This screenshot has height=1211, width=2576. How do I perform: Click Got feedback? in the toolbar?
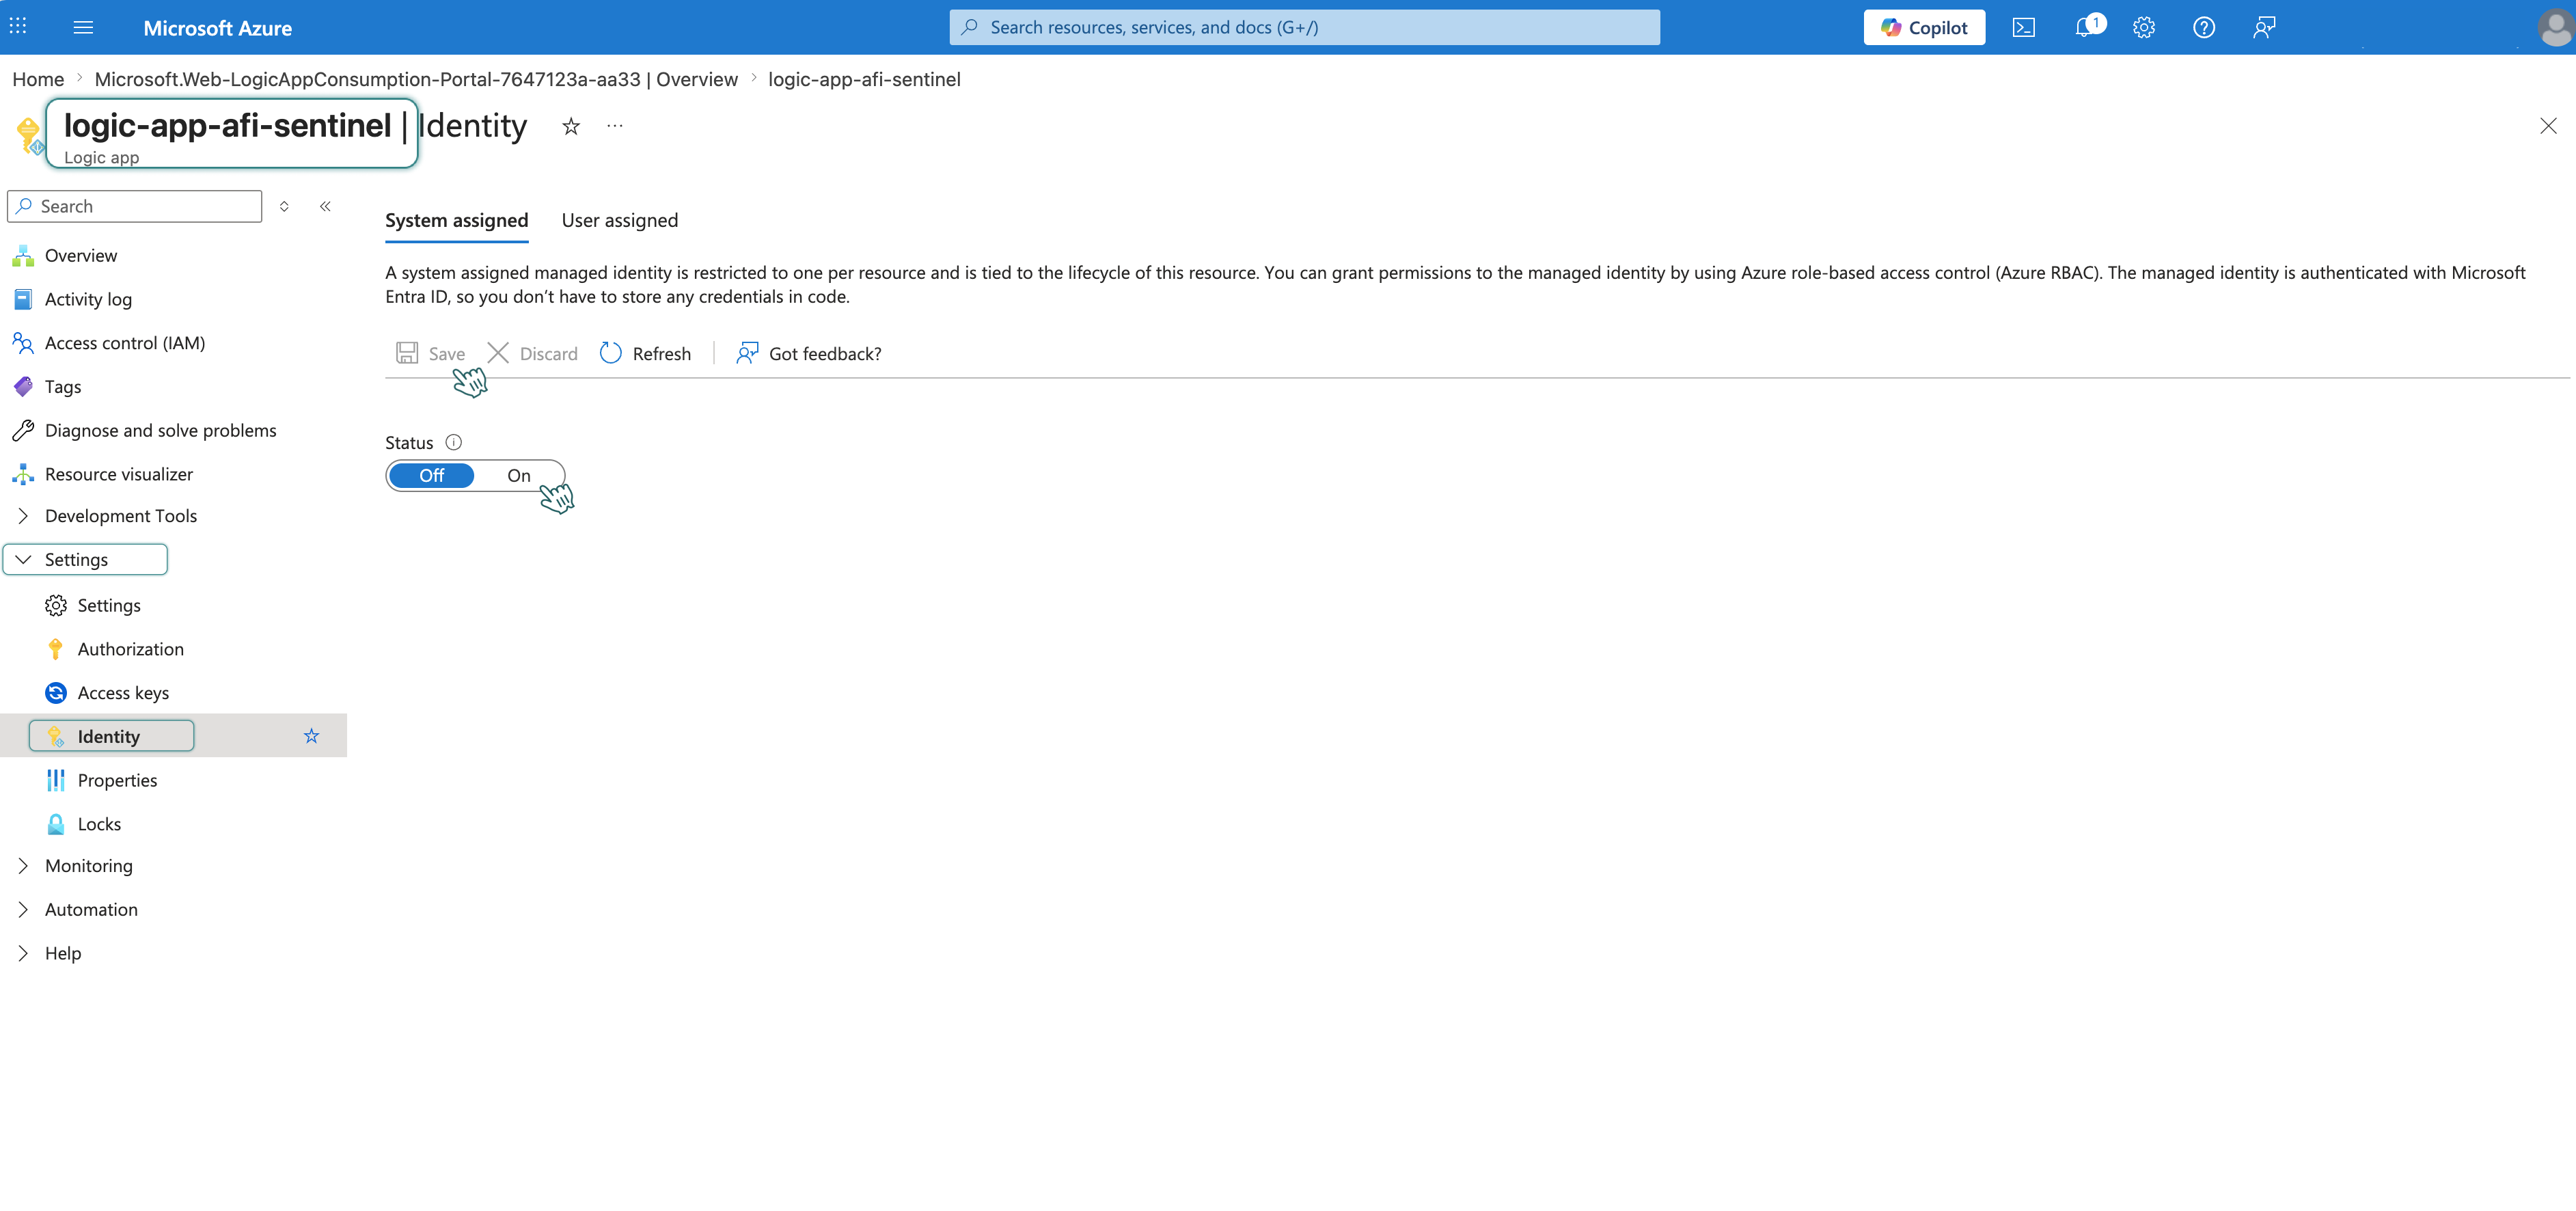click(809, 353)
